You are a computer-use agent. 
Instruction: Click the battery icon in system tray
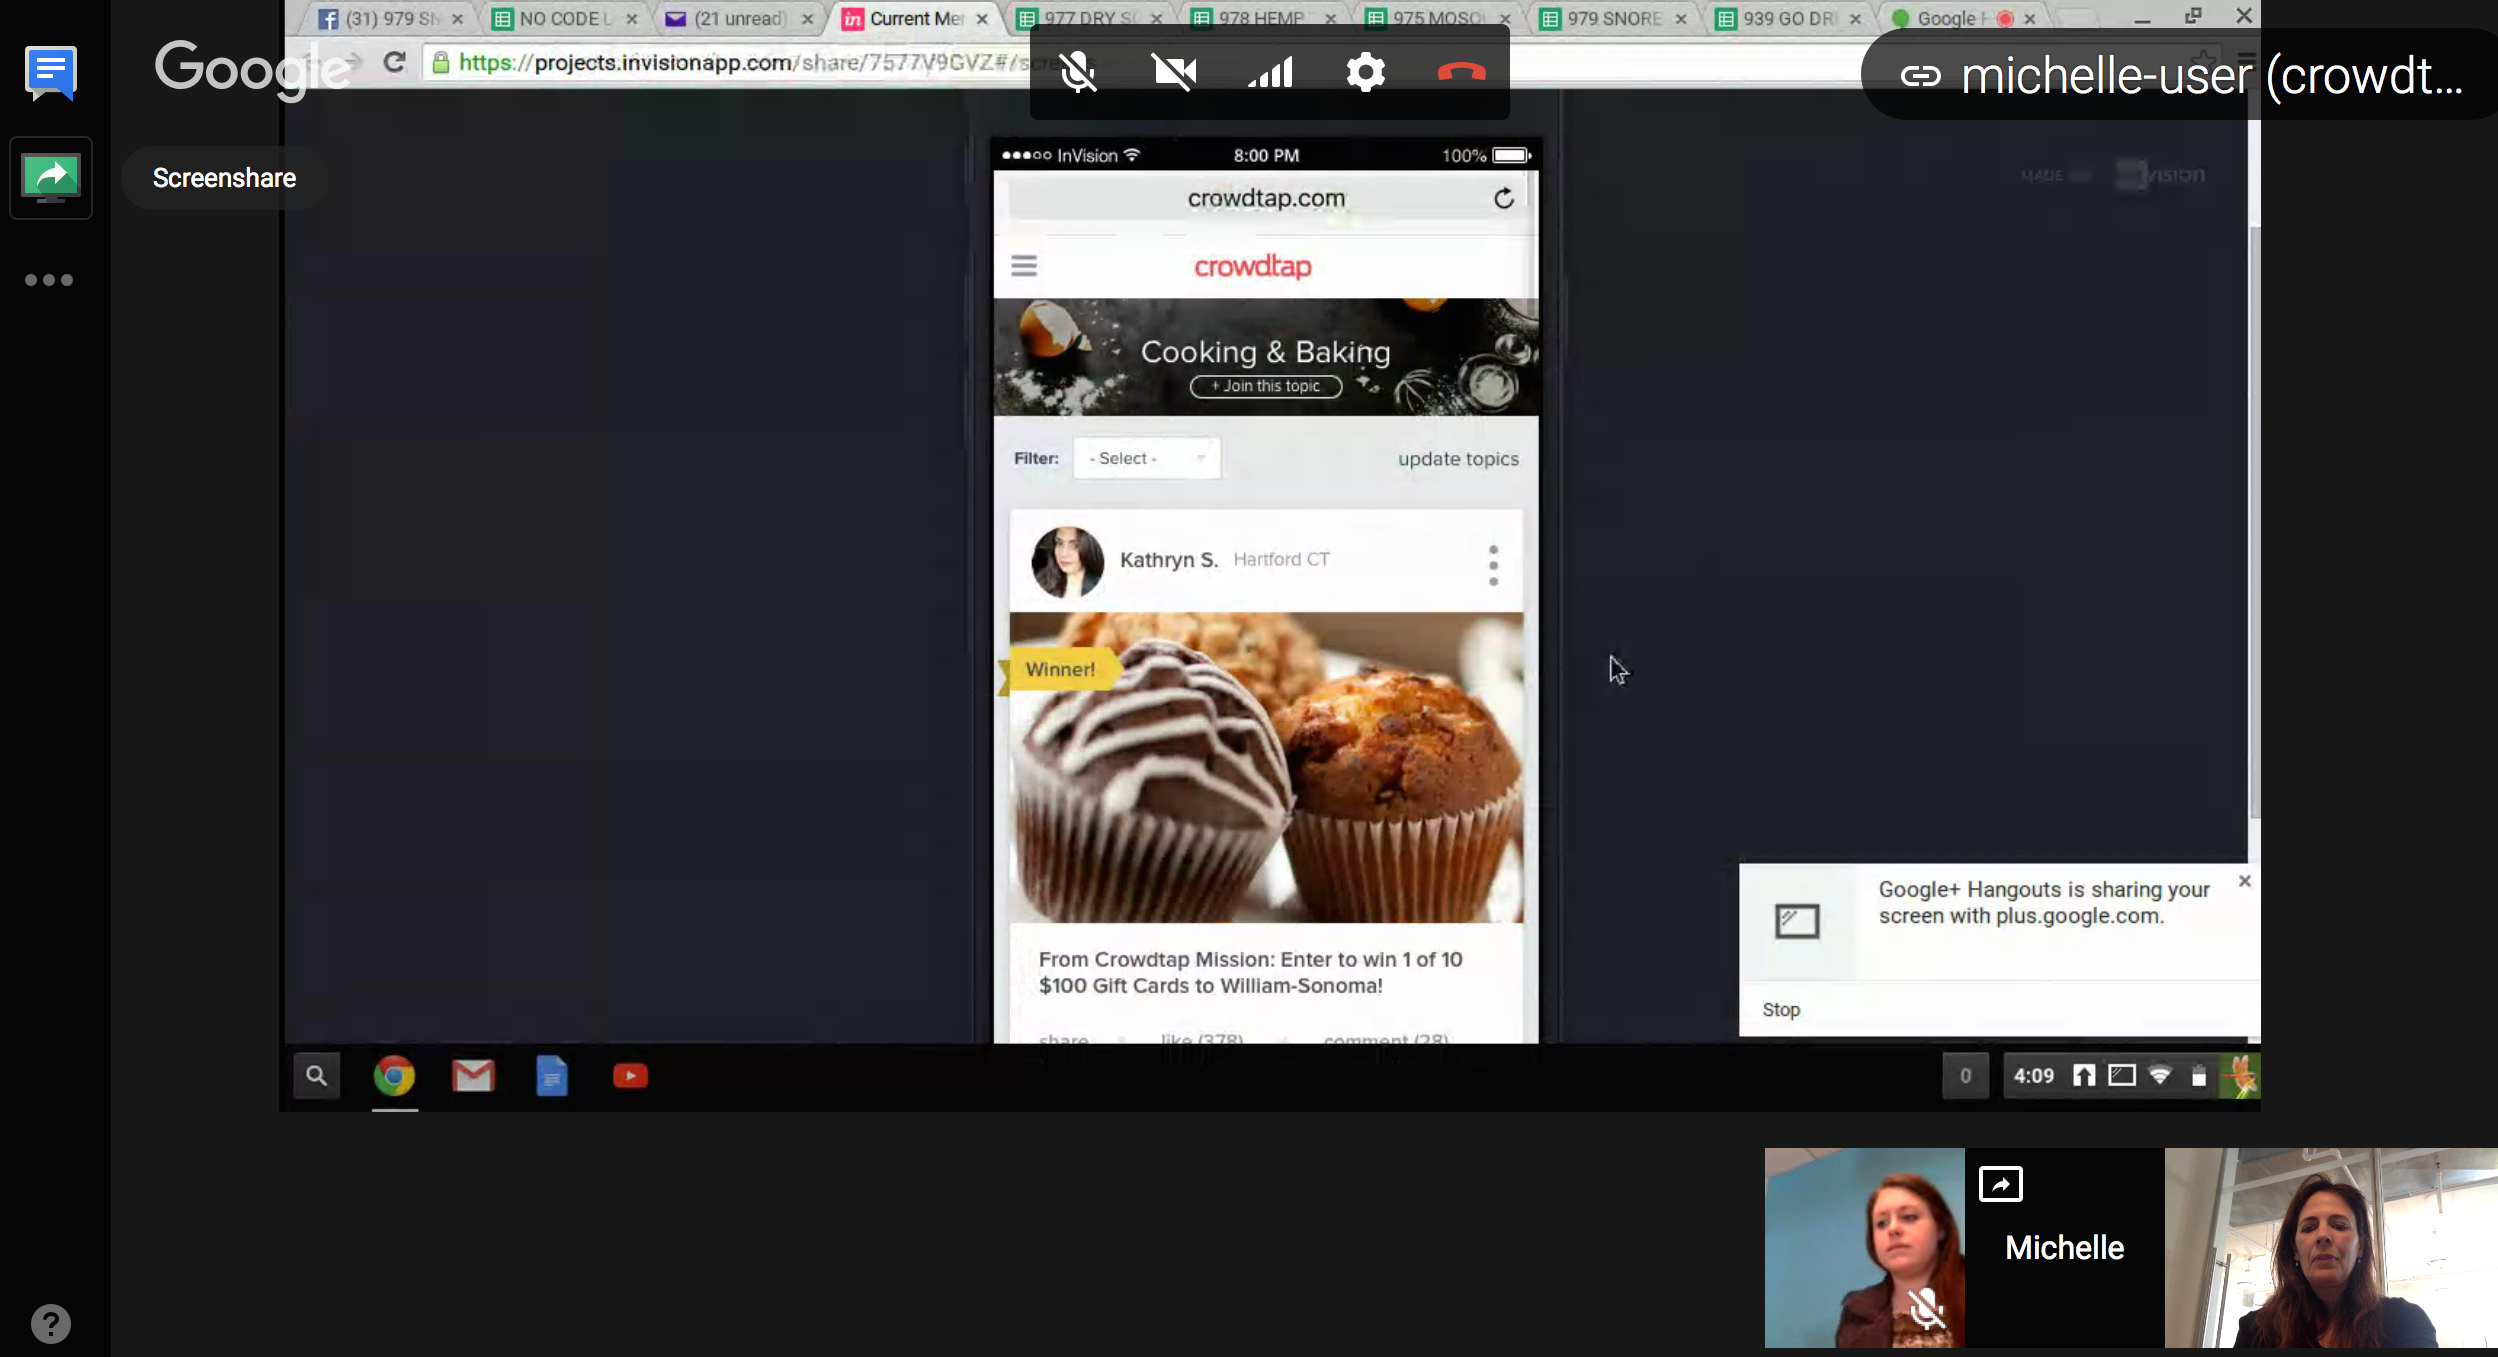pyautogui.click(x=2198, y=1076)
